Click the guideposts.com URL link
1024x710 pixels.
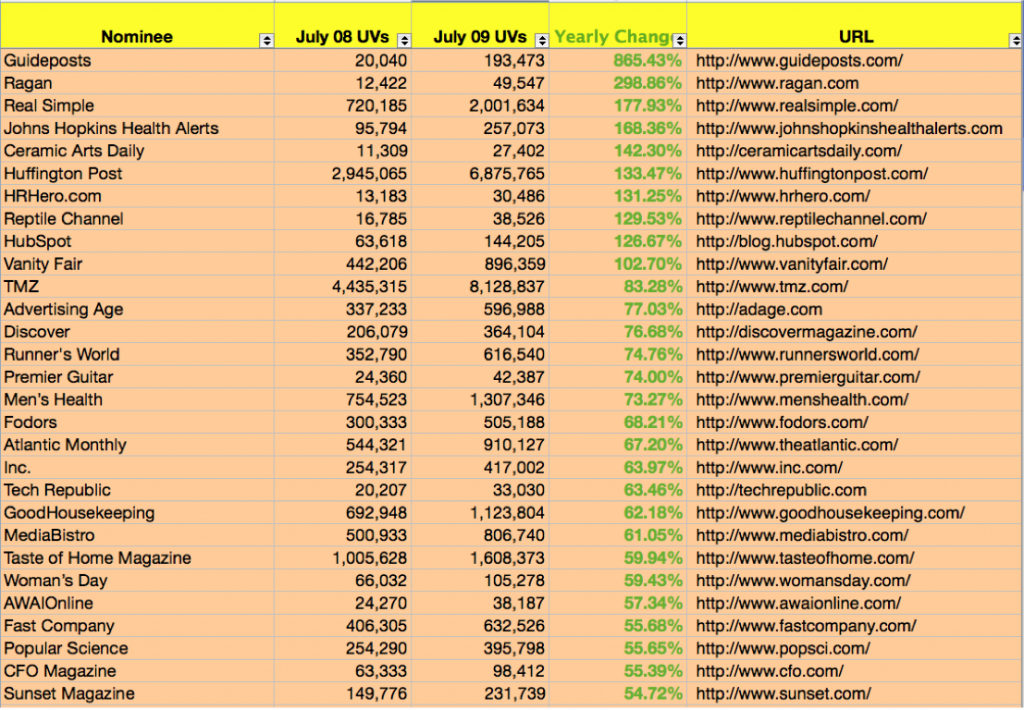[x=799, y=60]
